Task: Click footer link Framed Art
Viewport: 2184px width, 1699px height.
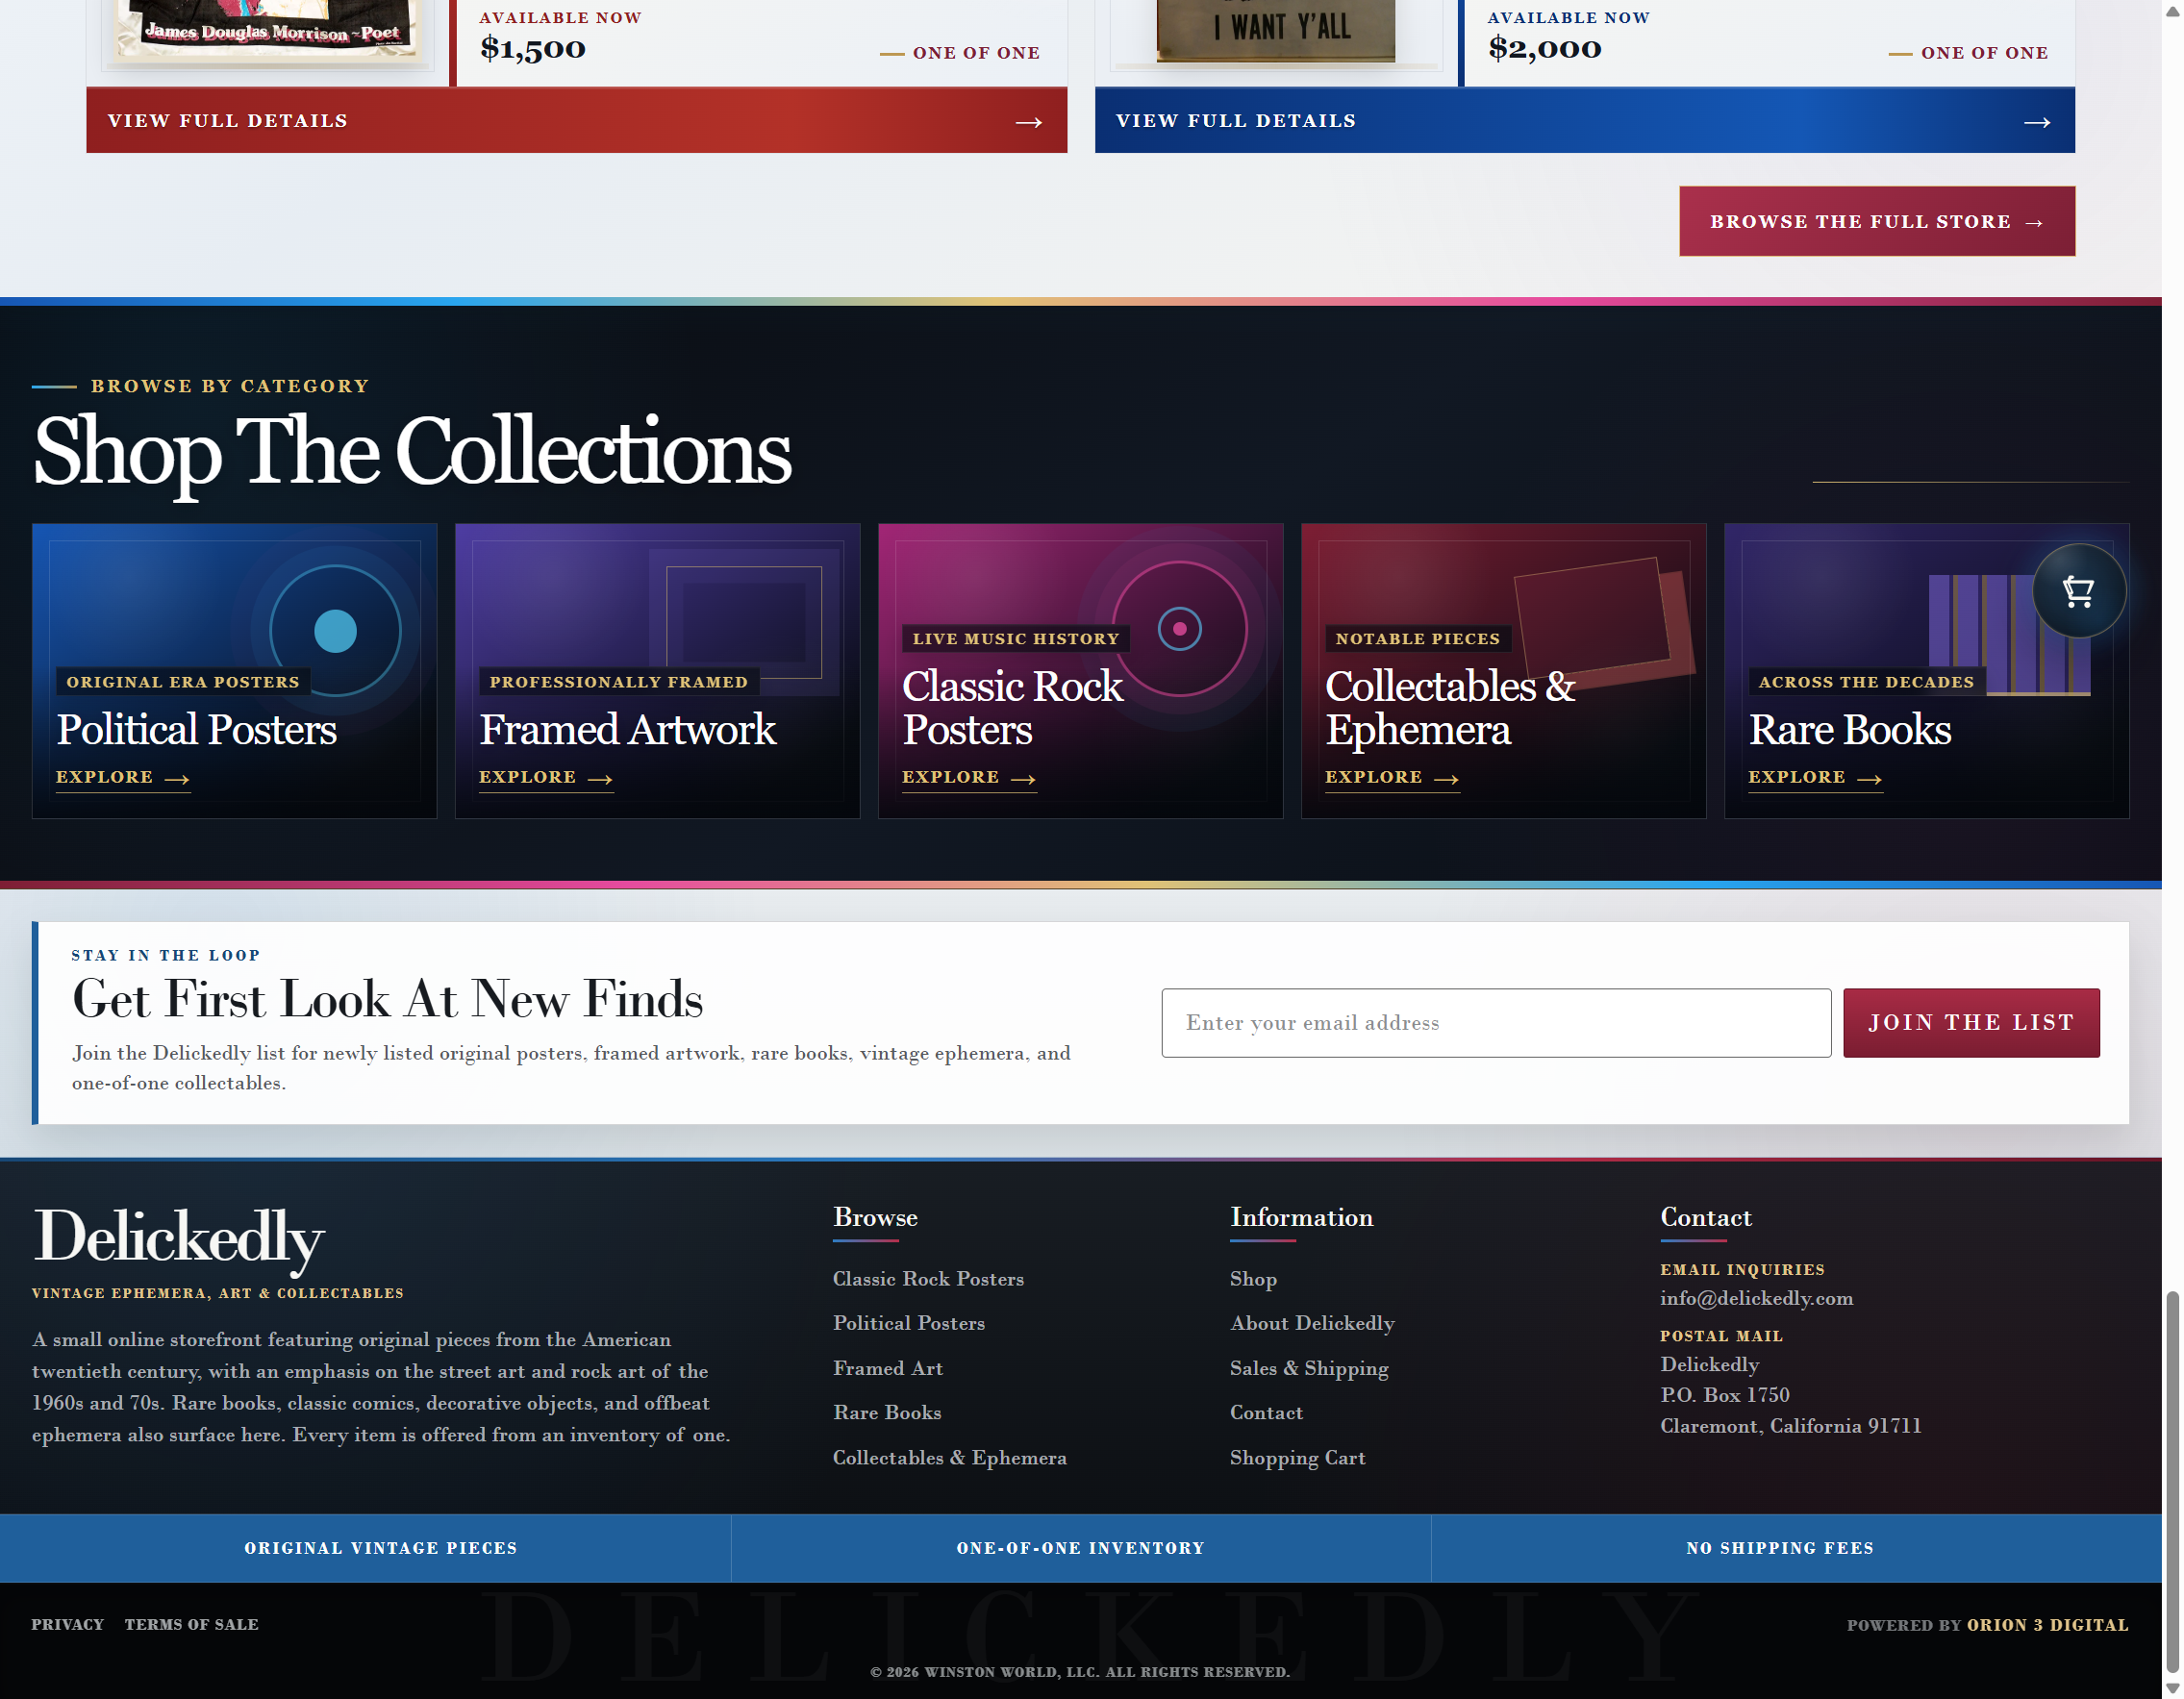Action: (887, 1367)
